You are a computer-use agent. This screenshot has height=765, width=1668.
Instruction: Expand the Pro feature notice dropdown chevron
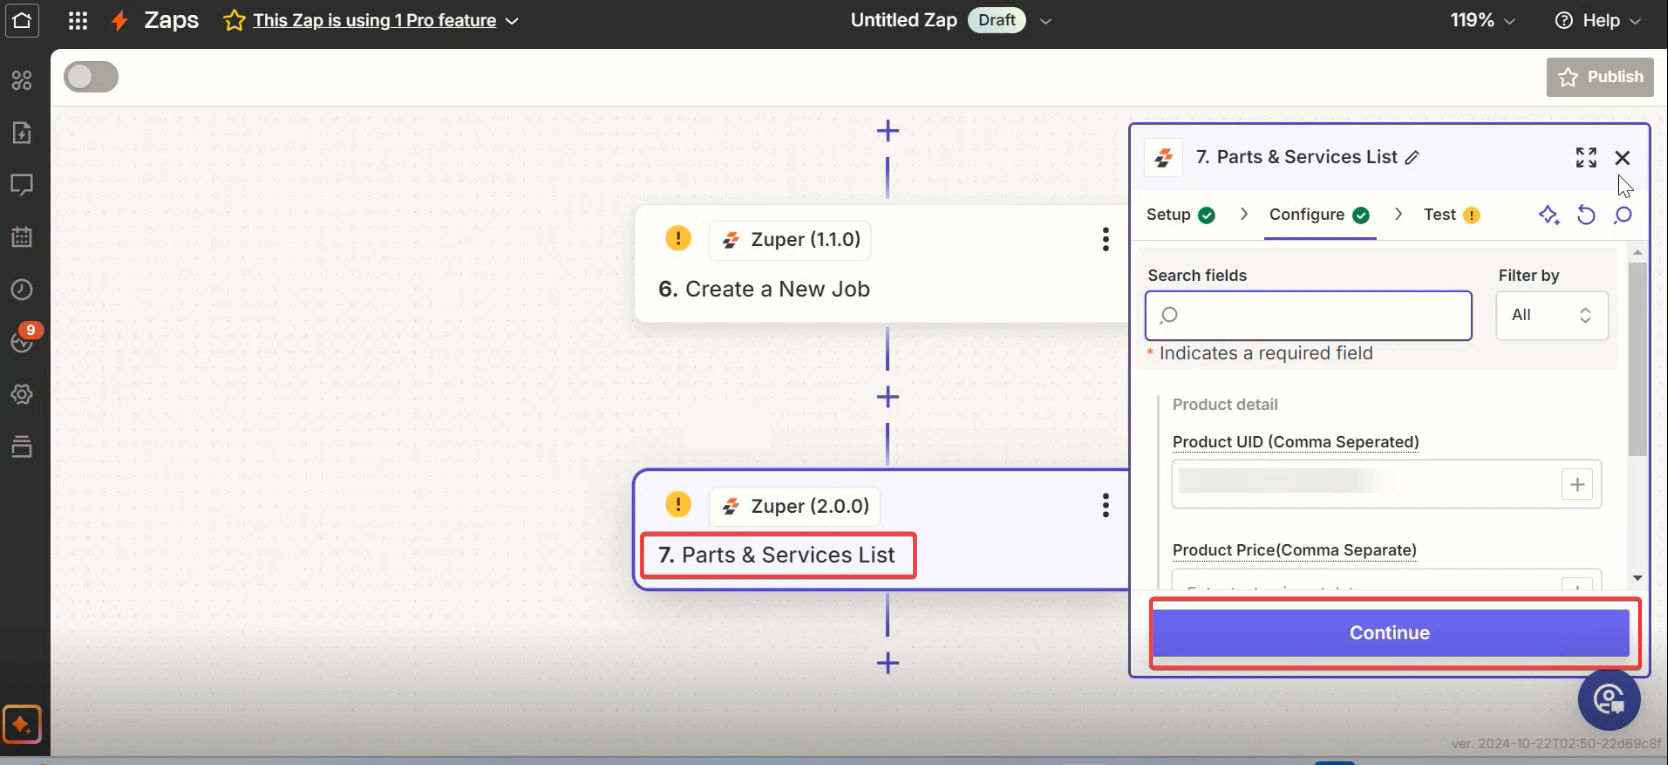pos(512,21)
